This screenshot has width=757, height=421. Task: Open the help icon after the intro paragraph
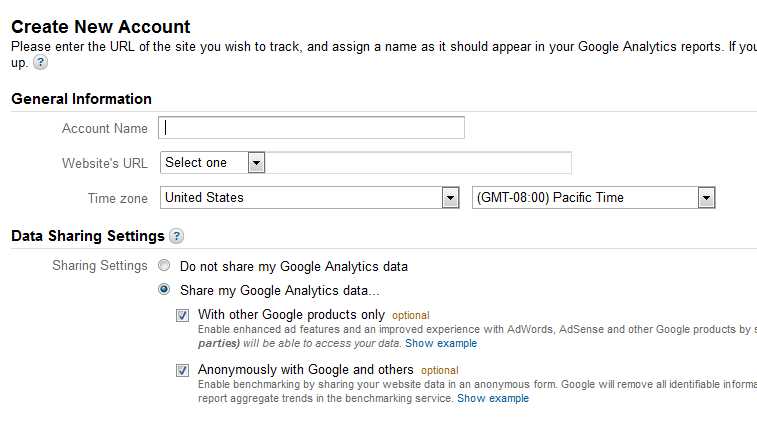41,62
